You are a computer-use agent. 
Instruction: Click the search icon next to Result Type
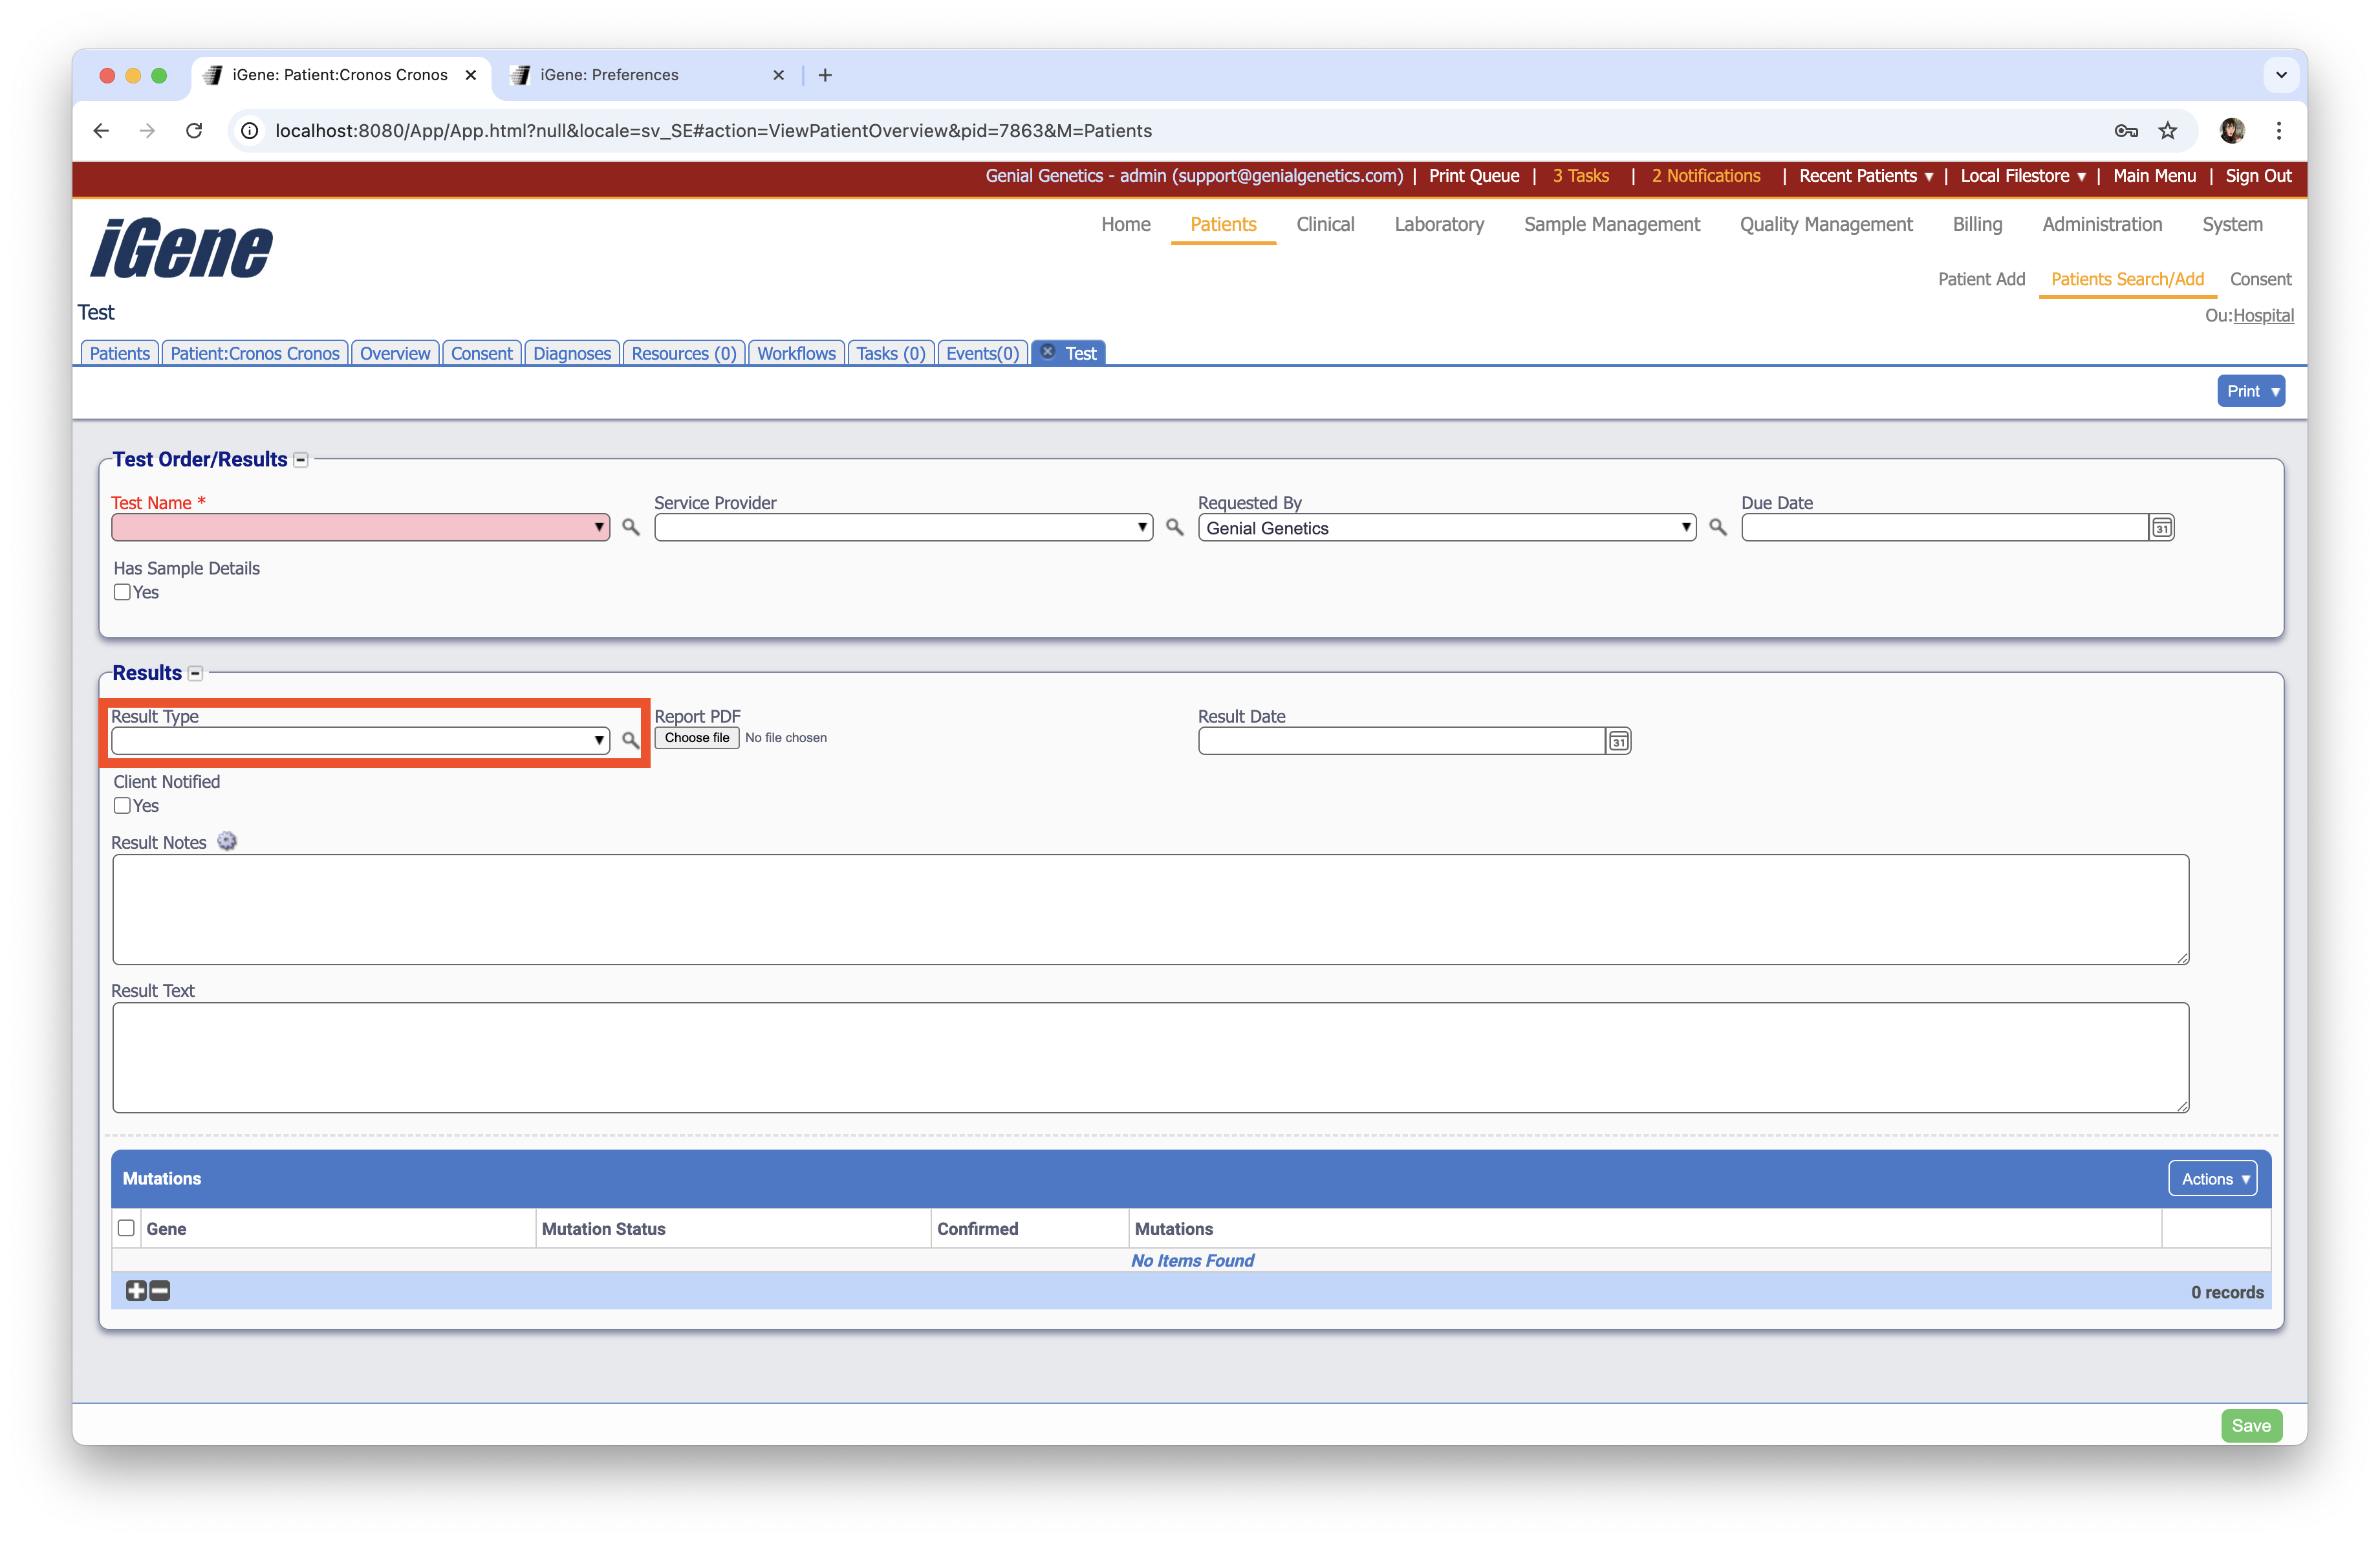[x=630, y=740]
